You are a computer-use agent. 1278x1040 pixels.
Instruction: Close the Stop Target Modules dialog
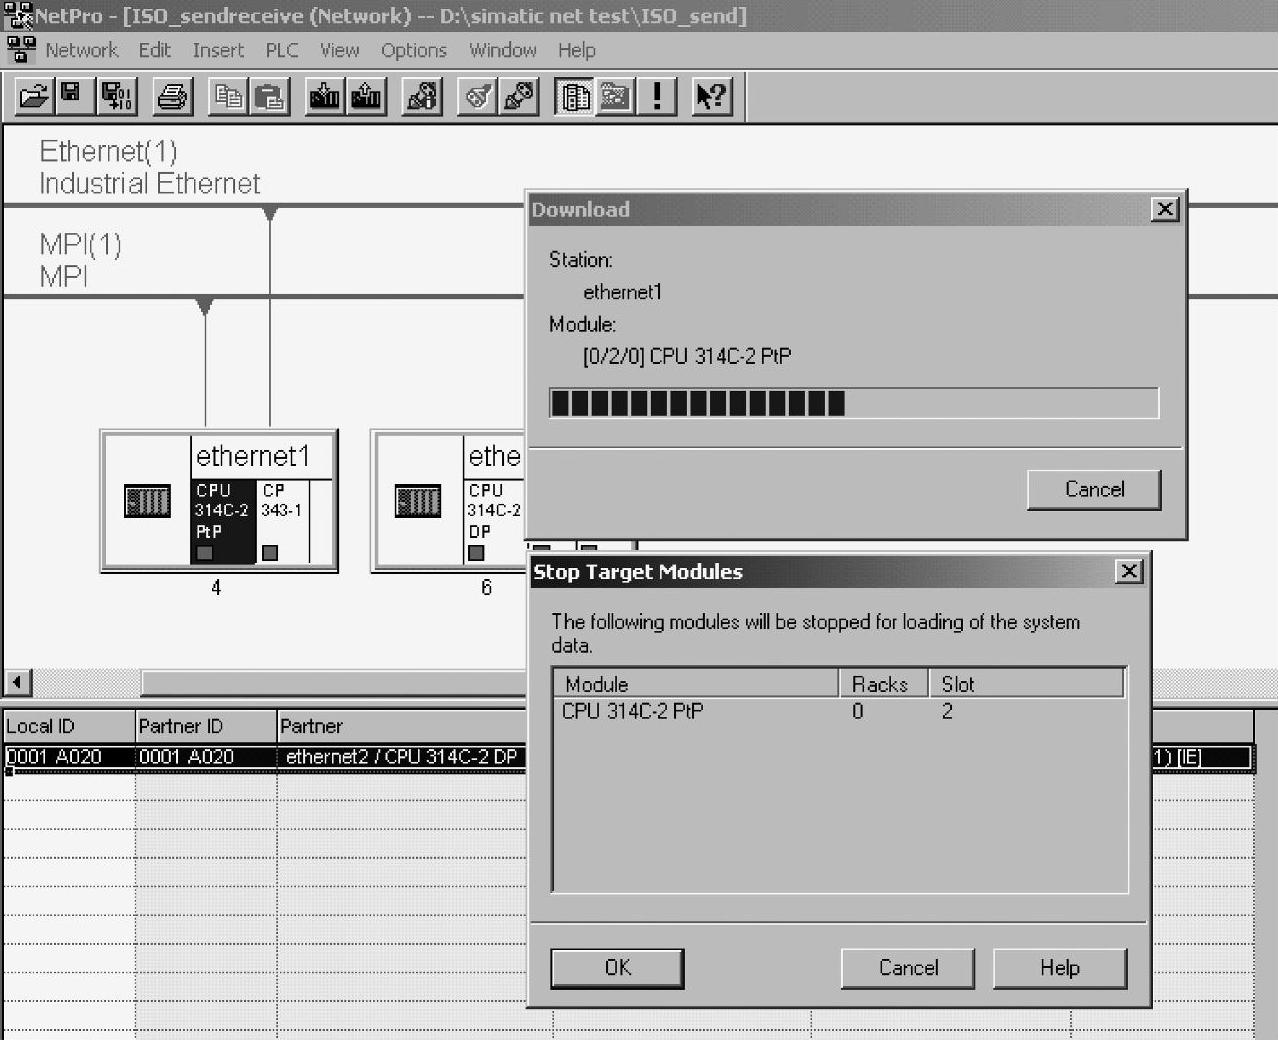[x=1129, y=571]
